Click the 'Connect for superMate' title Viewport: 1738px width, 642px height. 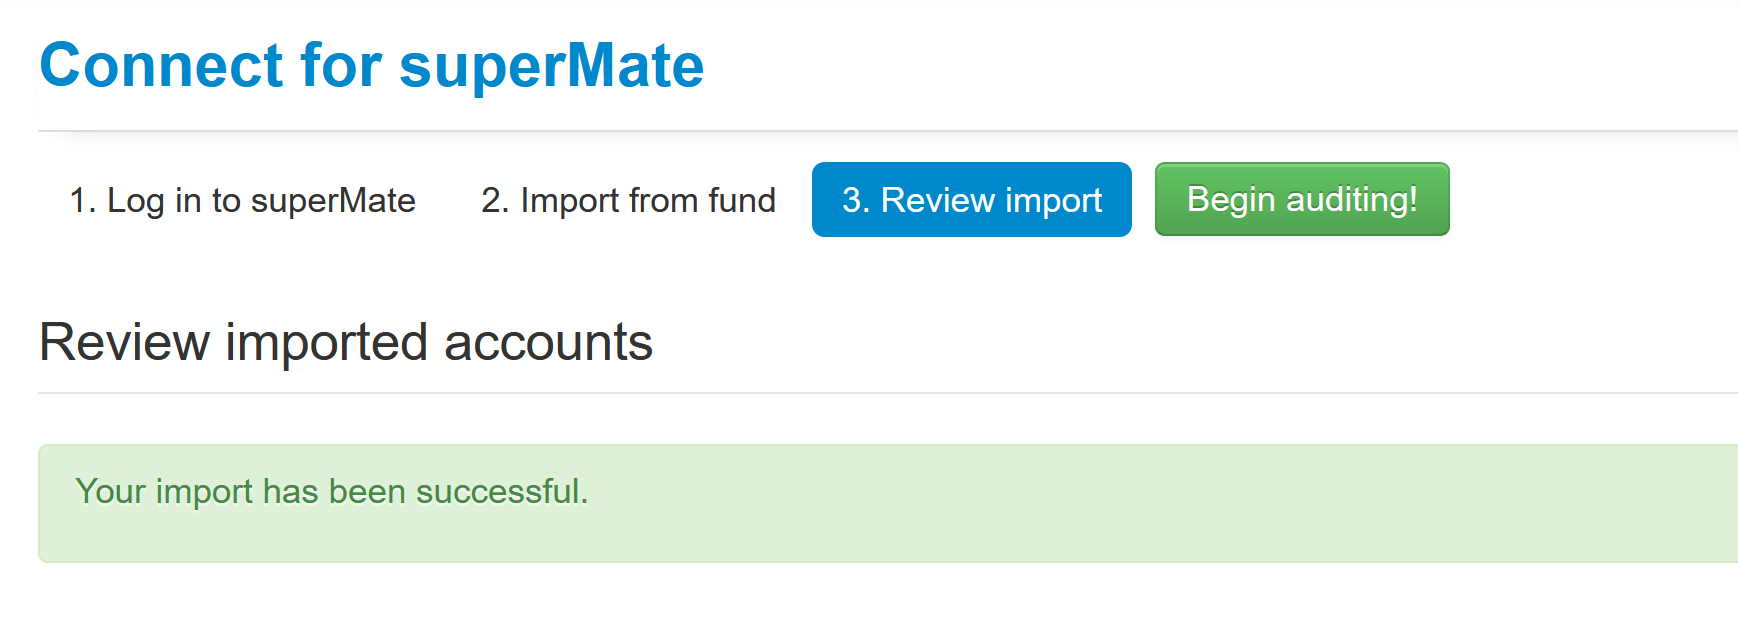(x=371, y=66)
